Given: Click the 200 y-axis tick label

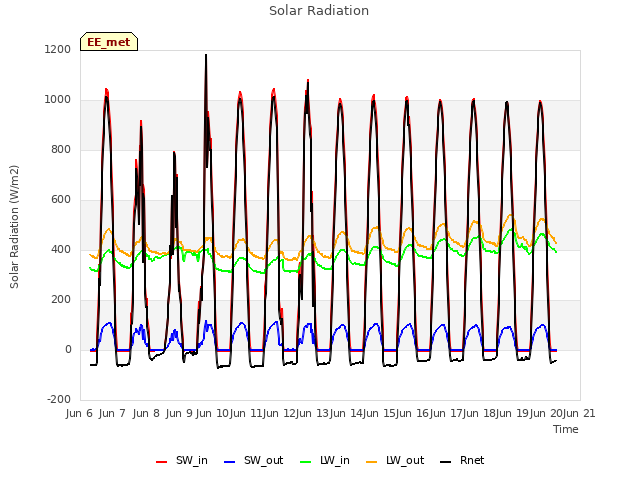Looking at the screenshot, I should click(61, 300).
